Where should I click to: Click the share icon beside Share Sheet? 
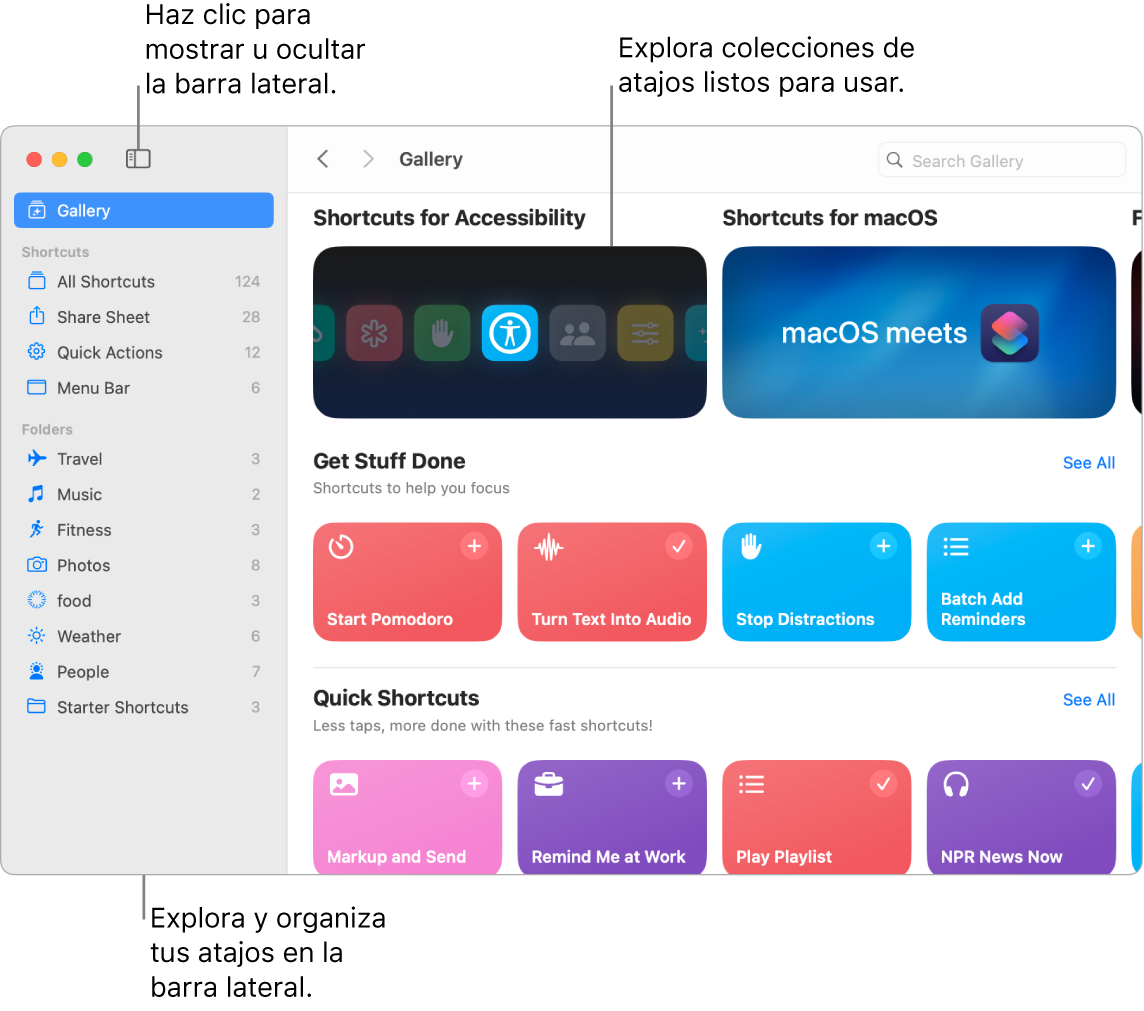point(36,317)
